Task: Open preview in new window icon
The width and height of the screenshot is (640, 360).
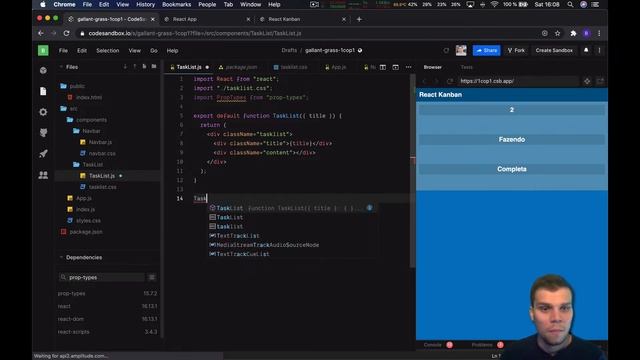Action: (600, 81)
